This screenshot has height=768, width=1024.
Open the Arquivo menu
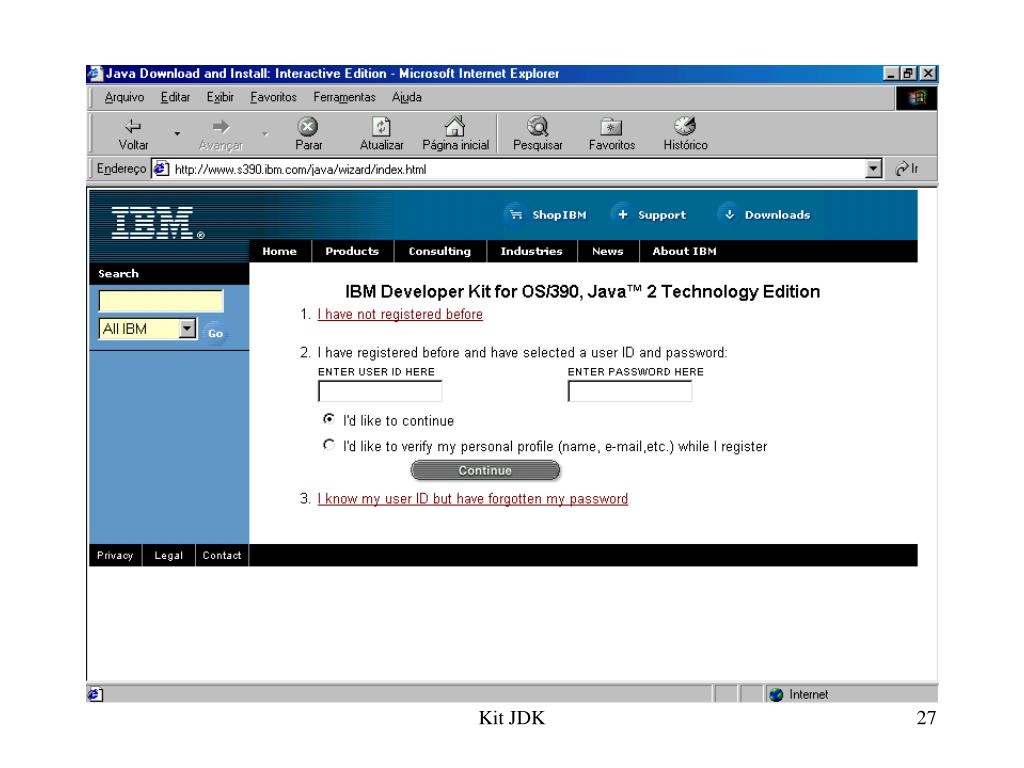pyautogui.click(x=124, y=97)
